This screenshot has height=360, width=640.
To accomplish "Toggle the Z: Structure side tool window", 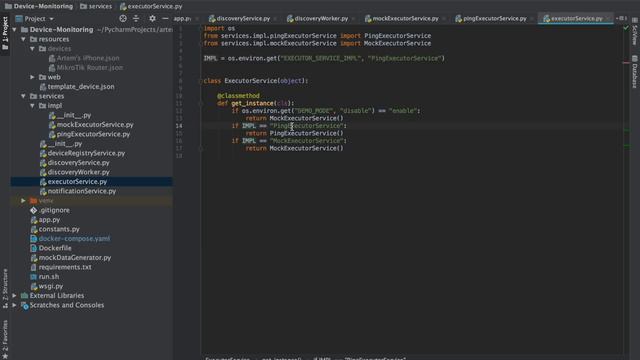I will tap(5, 289).
